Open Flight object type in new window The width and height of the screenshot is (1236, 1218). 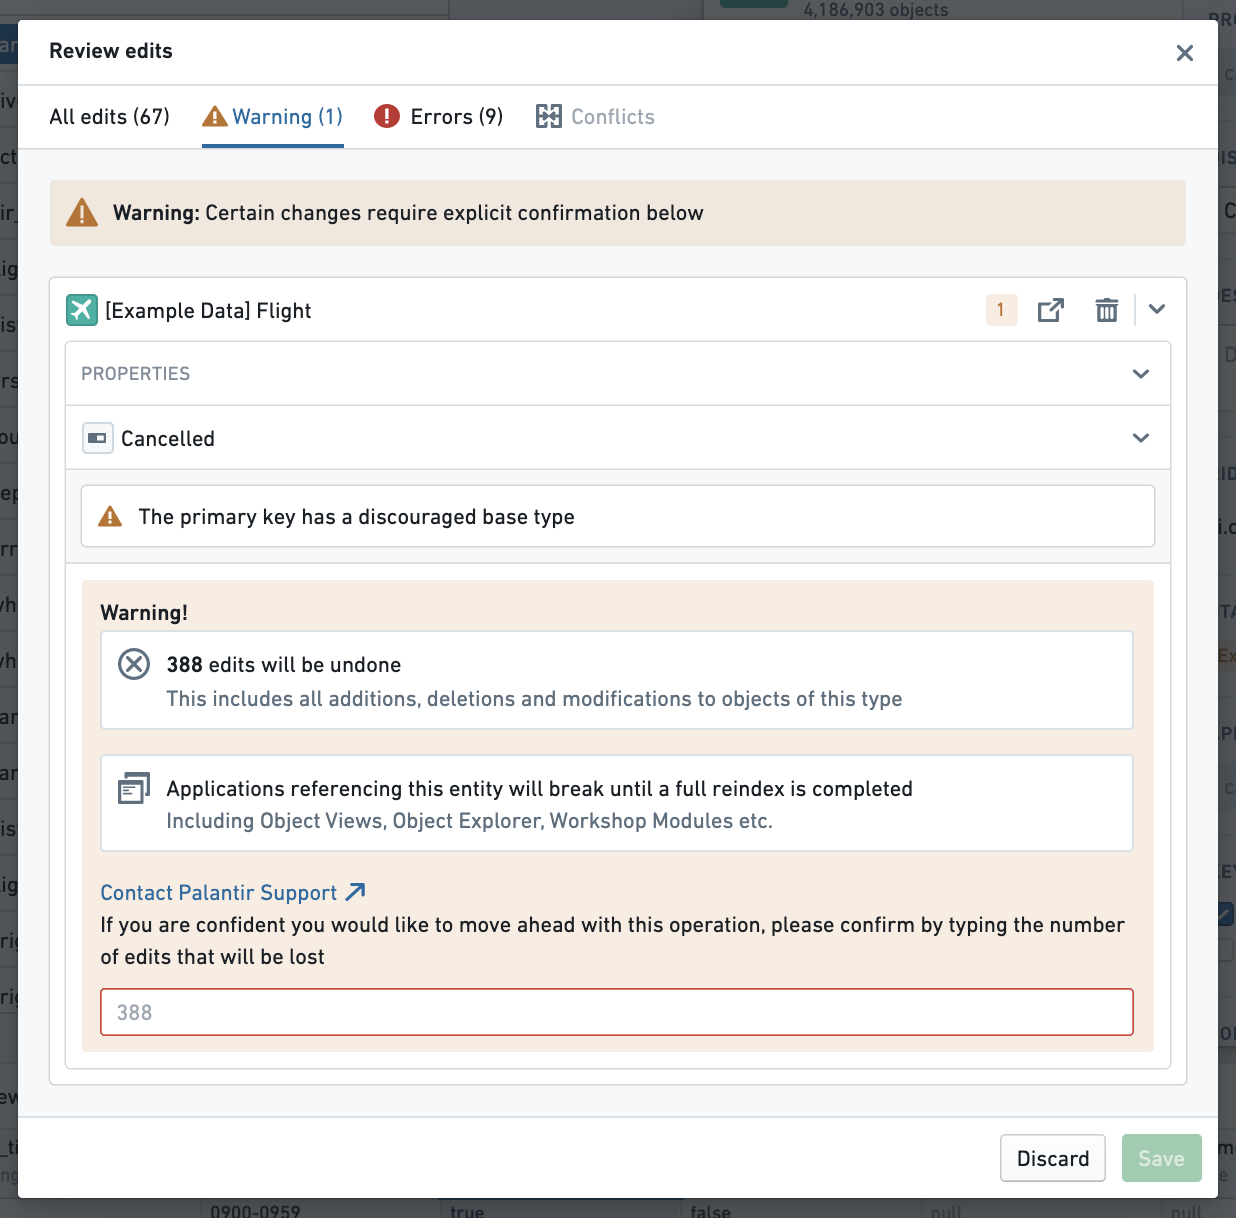click(x=1051, y=310)
